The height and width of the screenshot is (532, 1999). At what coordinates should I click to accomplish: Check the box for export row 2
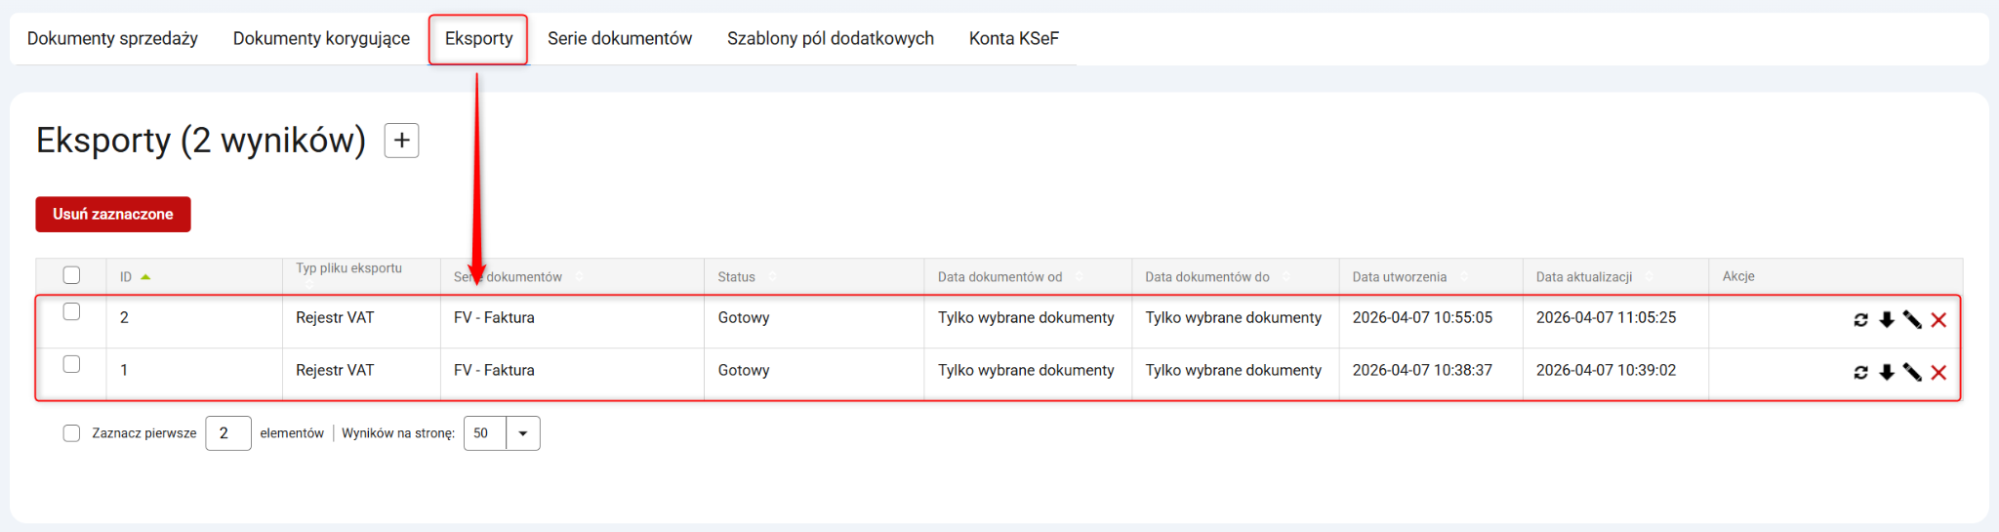71,312
